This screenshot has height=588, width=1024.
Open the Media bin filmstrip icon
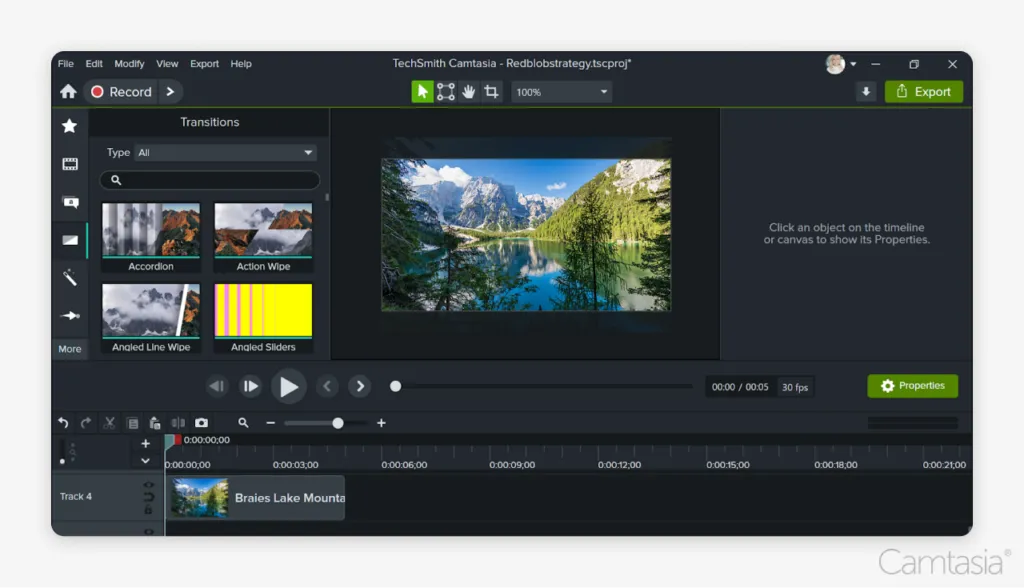[x=70, y=164]
